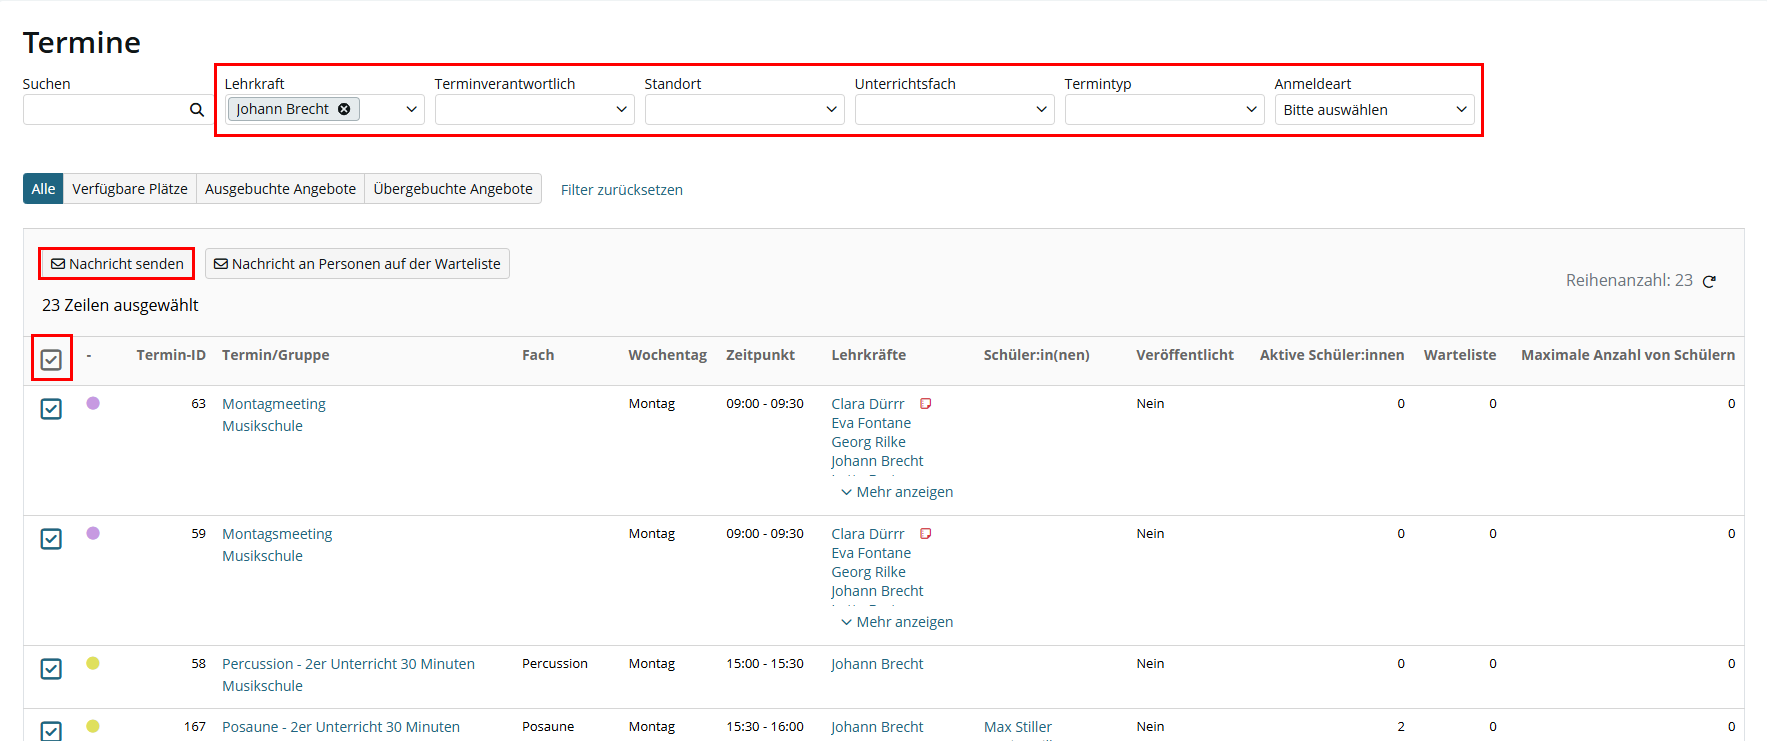
Task: Click the note icon beside Clara Dürrr in Montagsmeeting row
Action: coord(926,534)
